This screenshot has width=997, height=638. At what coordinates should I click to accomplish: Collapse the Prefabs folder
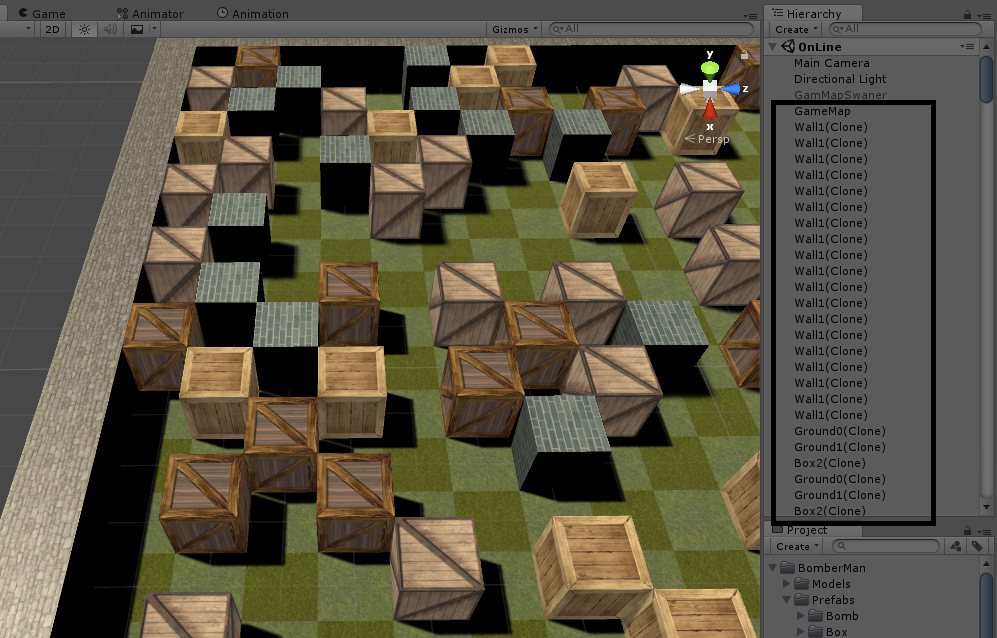coord(787,599)
